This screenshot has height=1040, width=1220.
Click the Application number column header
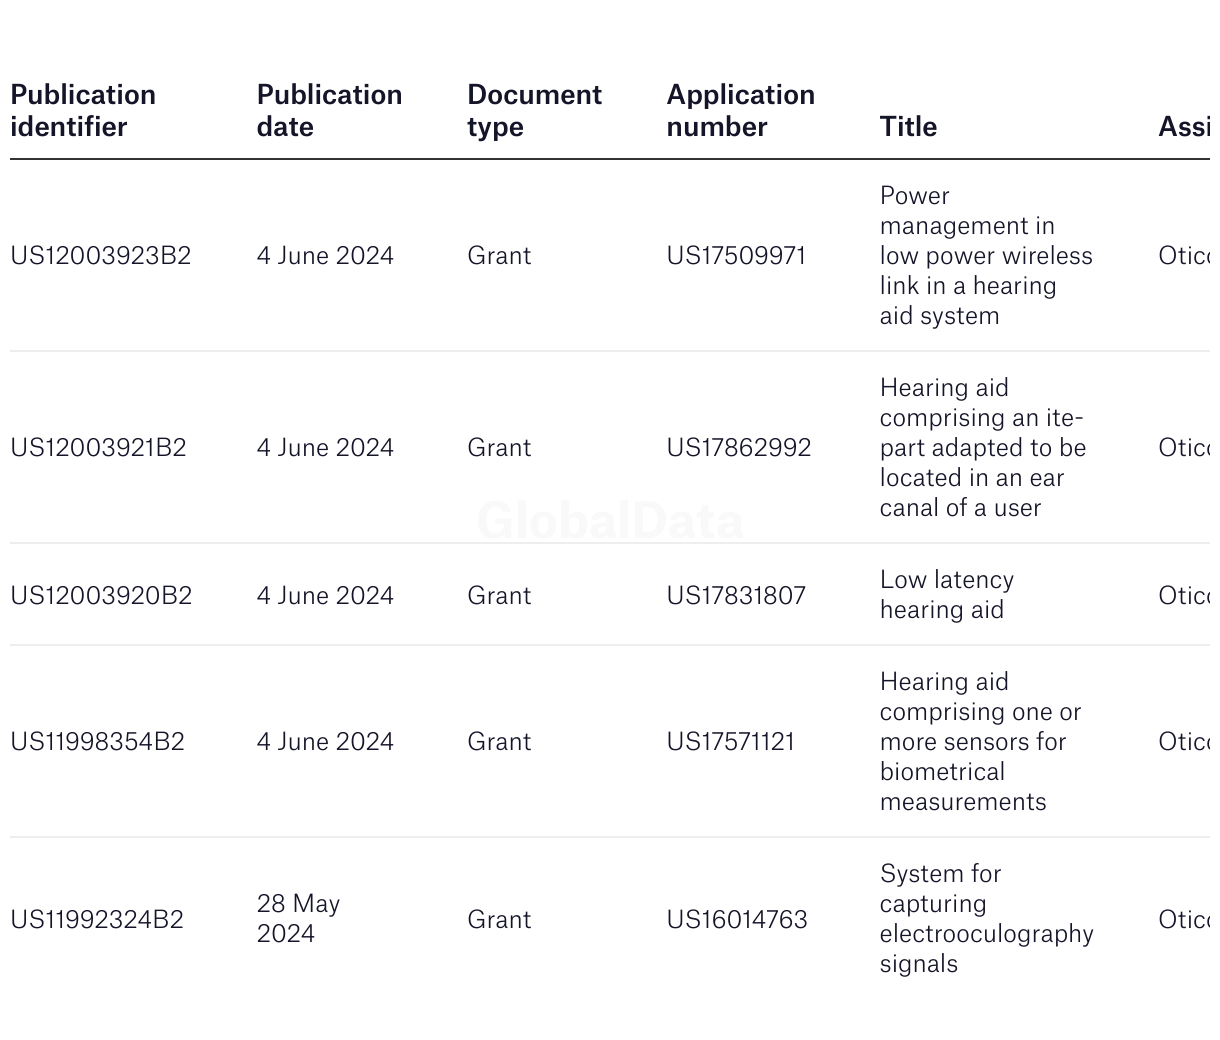740,111
